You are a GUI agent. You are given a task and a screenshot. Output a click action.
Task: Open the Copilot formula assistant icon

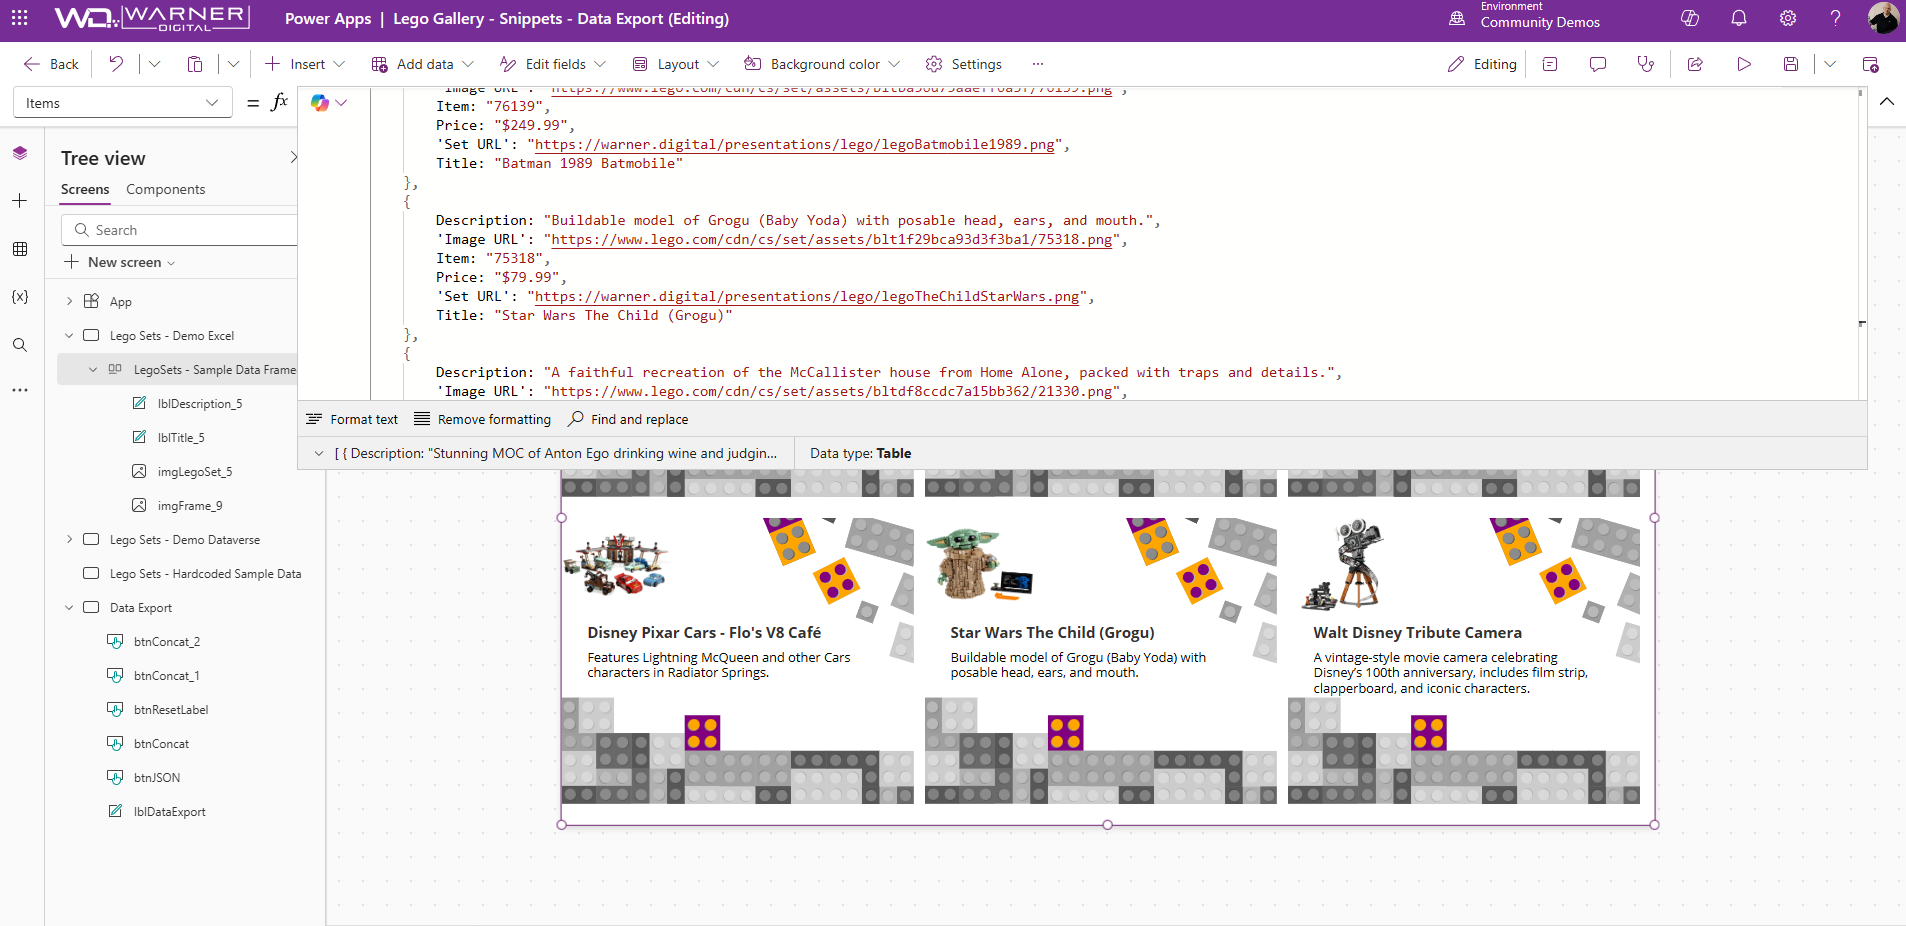(x=320, y=103)
